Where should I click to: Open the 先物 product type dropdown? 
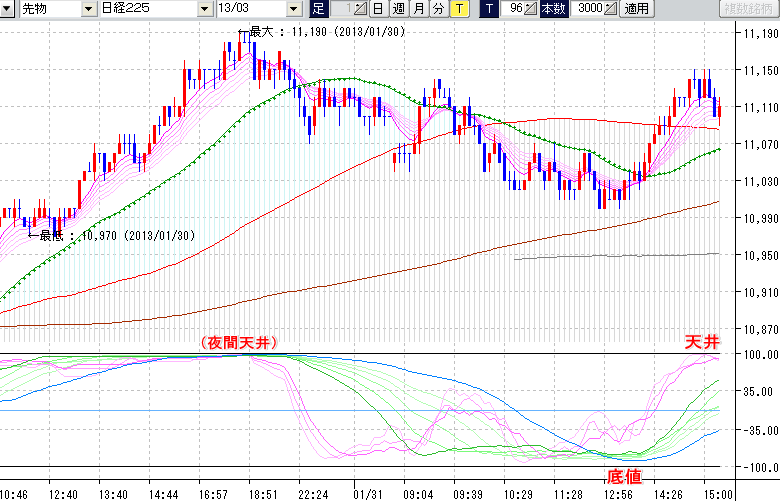pos(89,9)
